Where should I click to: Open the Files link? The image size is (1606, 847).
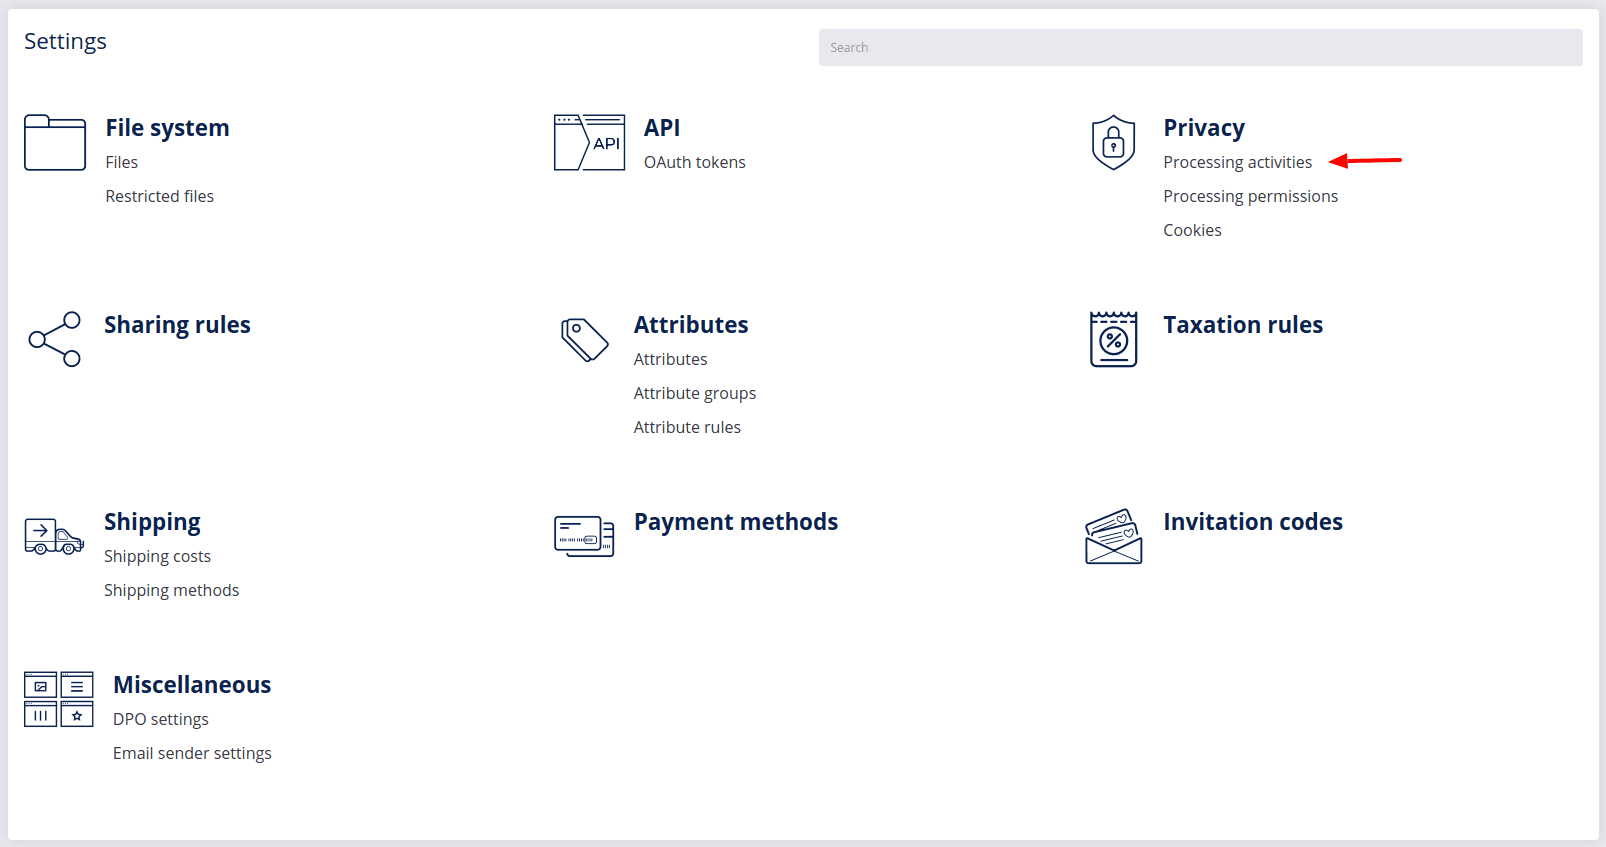click(x=122, y=162)
